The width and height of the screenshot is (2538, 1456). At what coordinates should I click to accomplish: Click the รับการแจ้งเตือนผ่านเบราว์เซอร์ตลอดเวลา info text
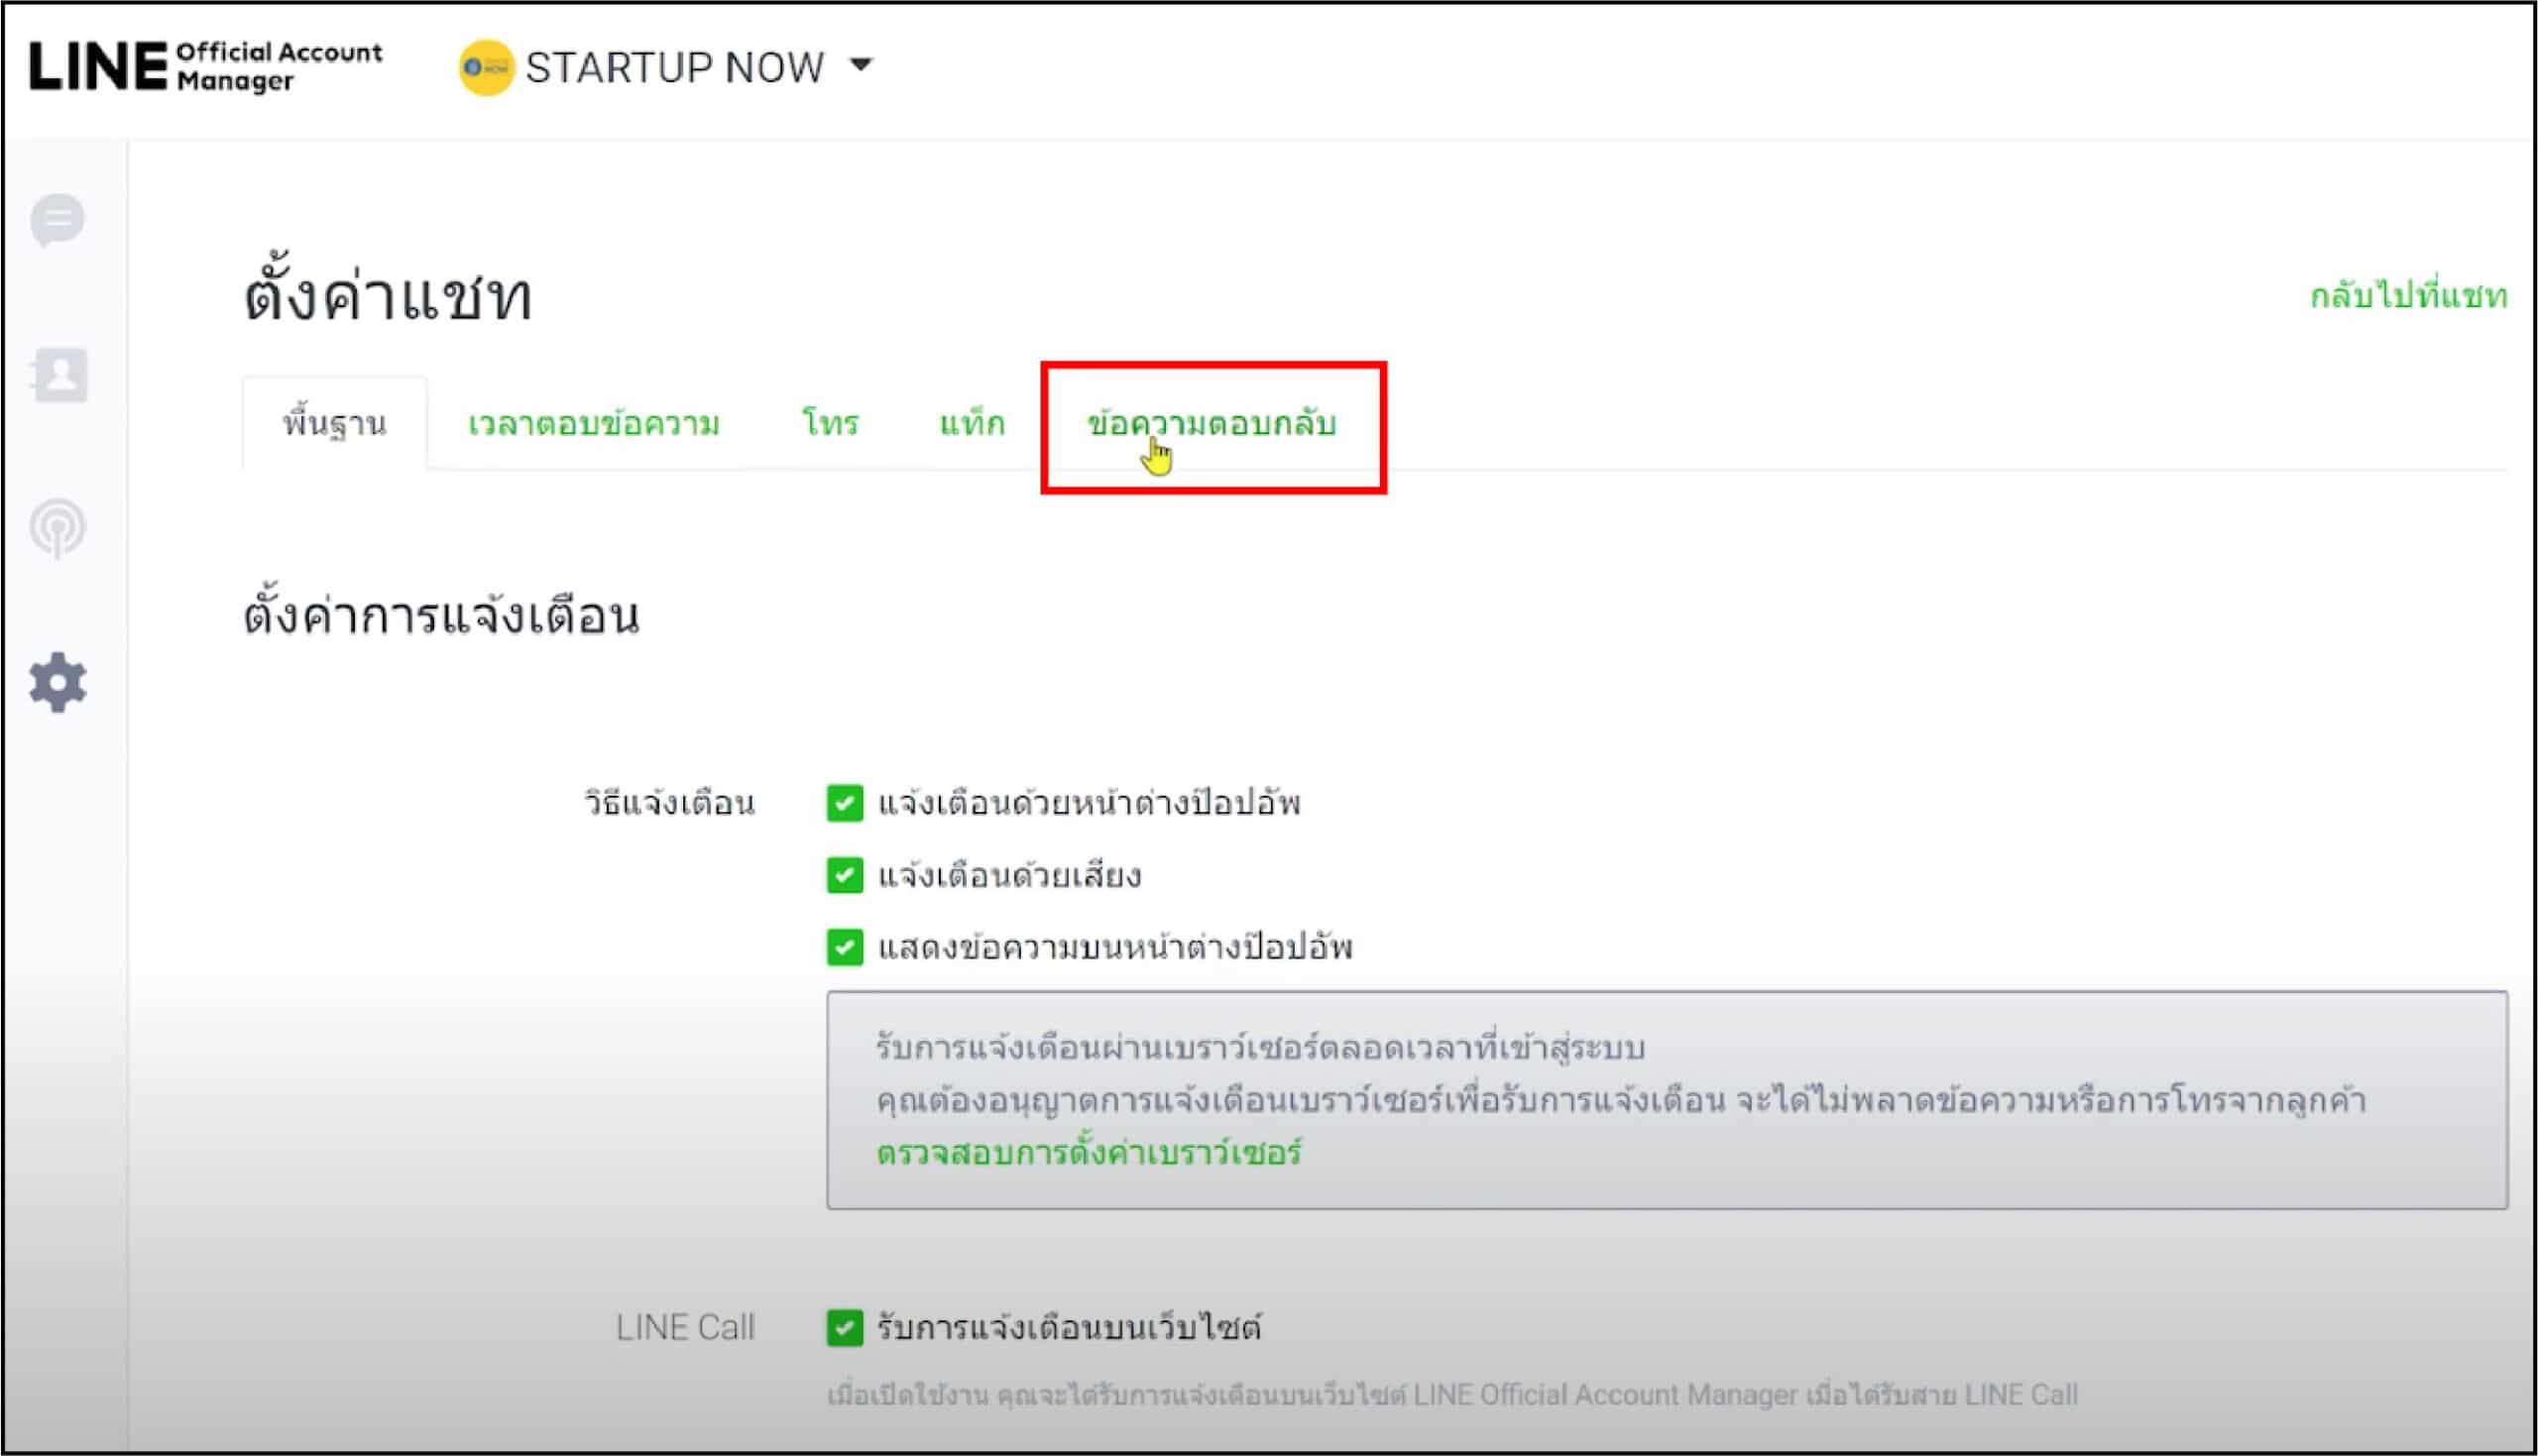pos(1260,1047)
